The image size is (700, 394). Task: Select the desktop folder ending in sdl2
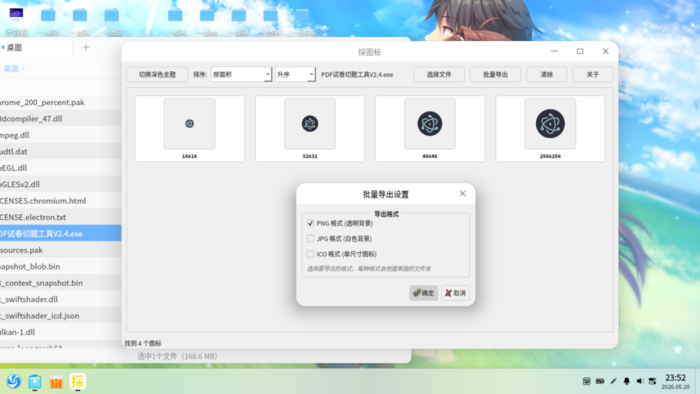(112, 21)
